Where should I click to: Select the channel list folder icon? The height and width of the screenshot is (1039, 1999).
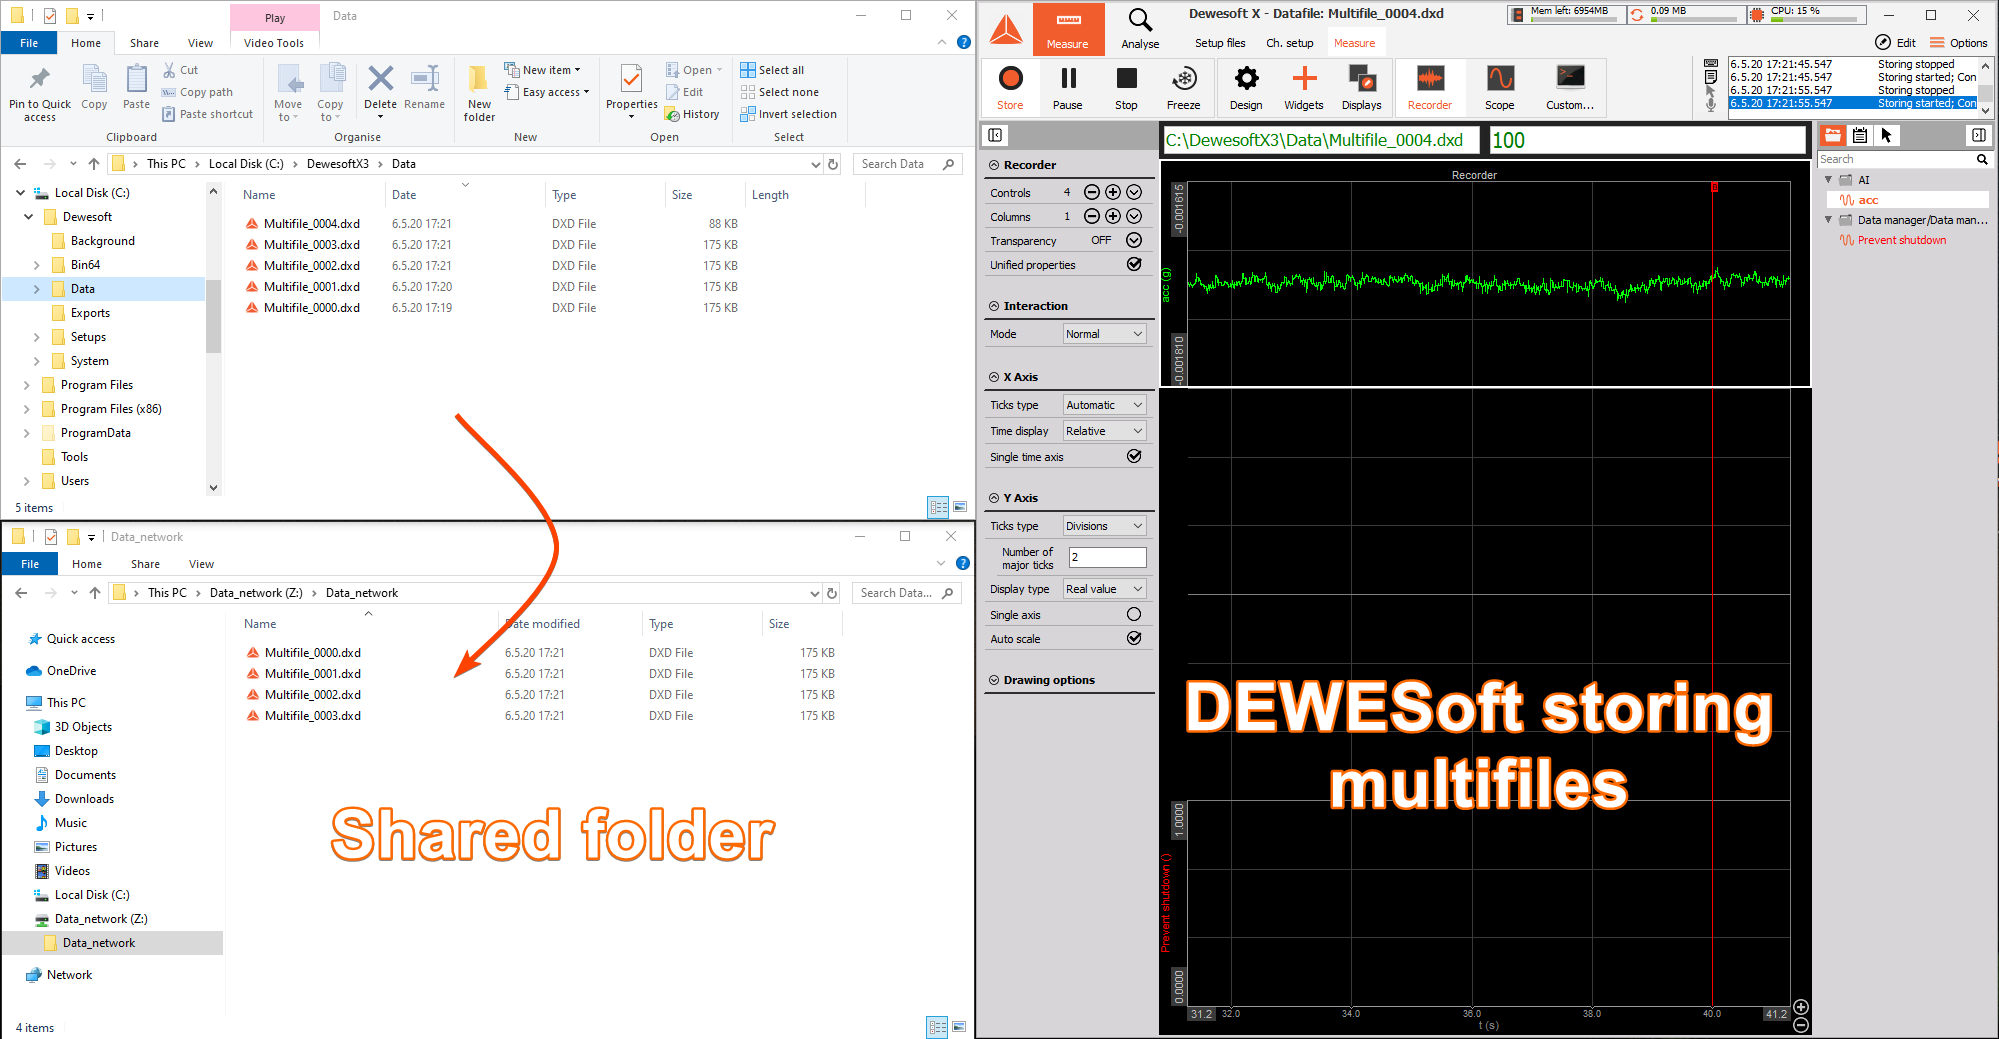(x=1833, y=135)
